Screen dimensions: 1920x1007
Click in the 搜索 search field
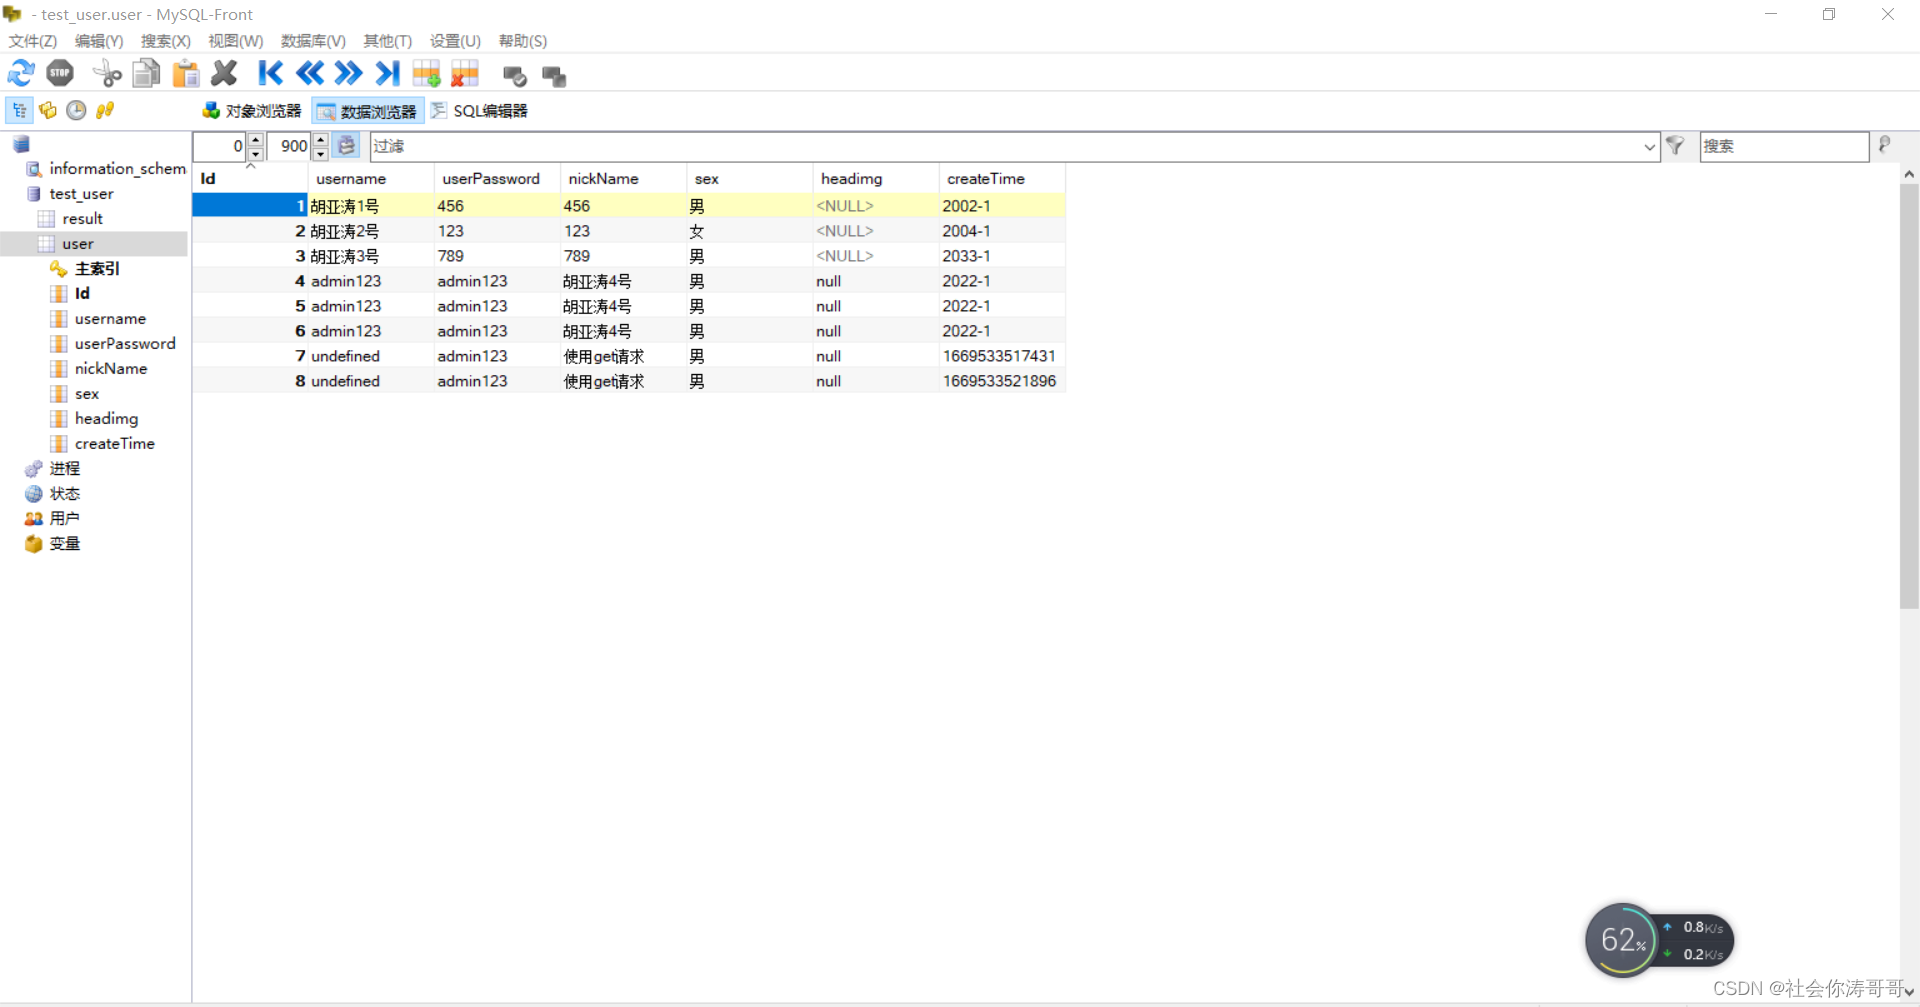pyautogui.click(x=1784, y=146)
